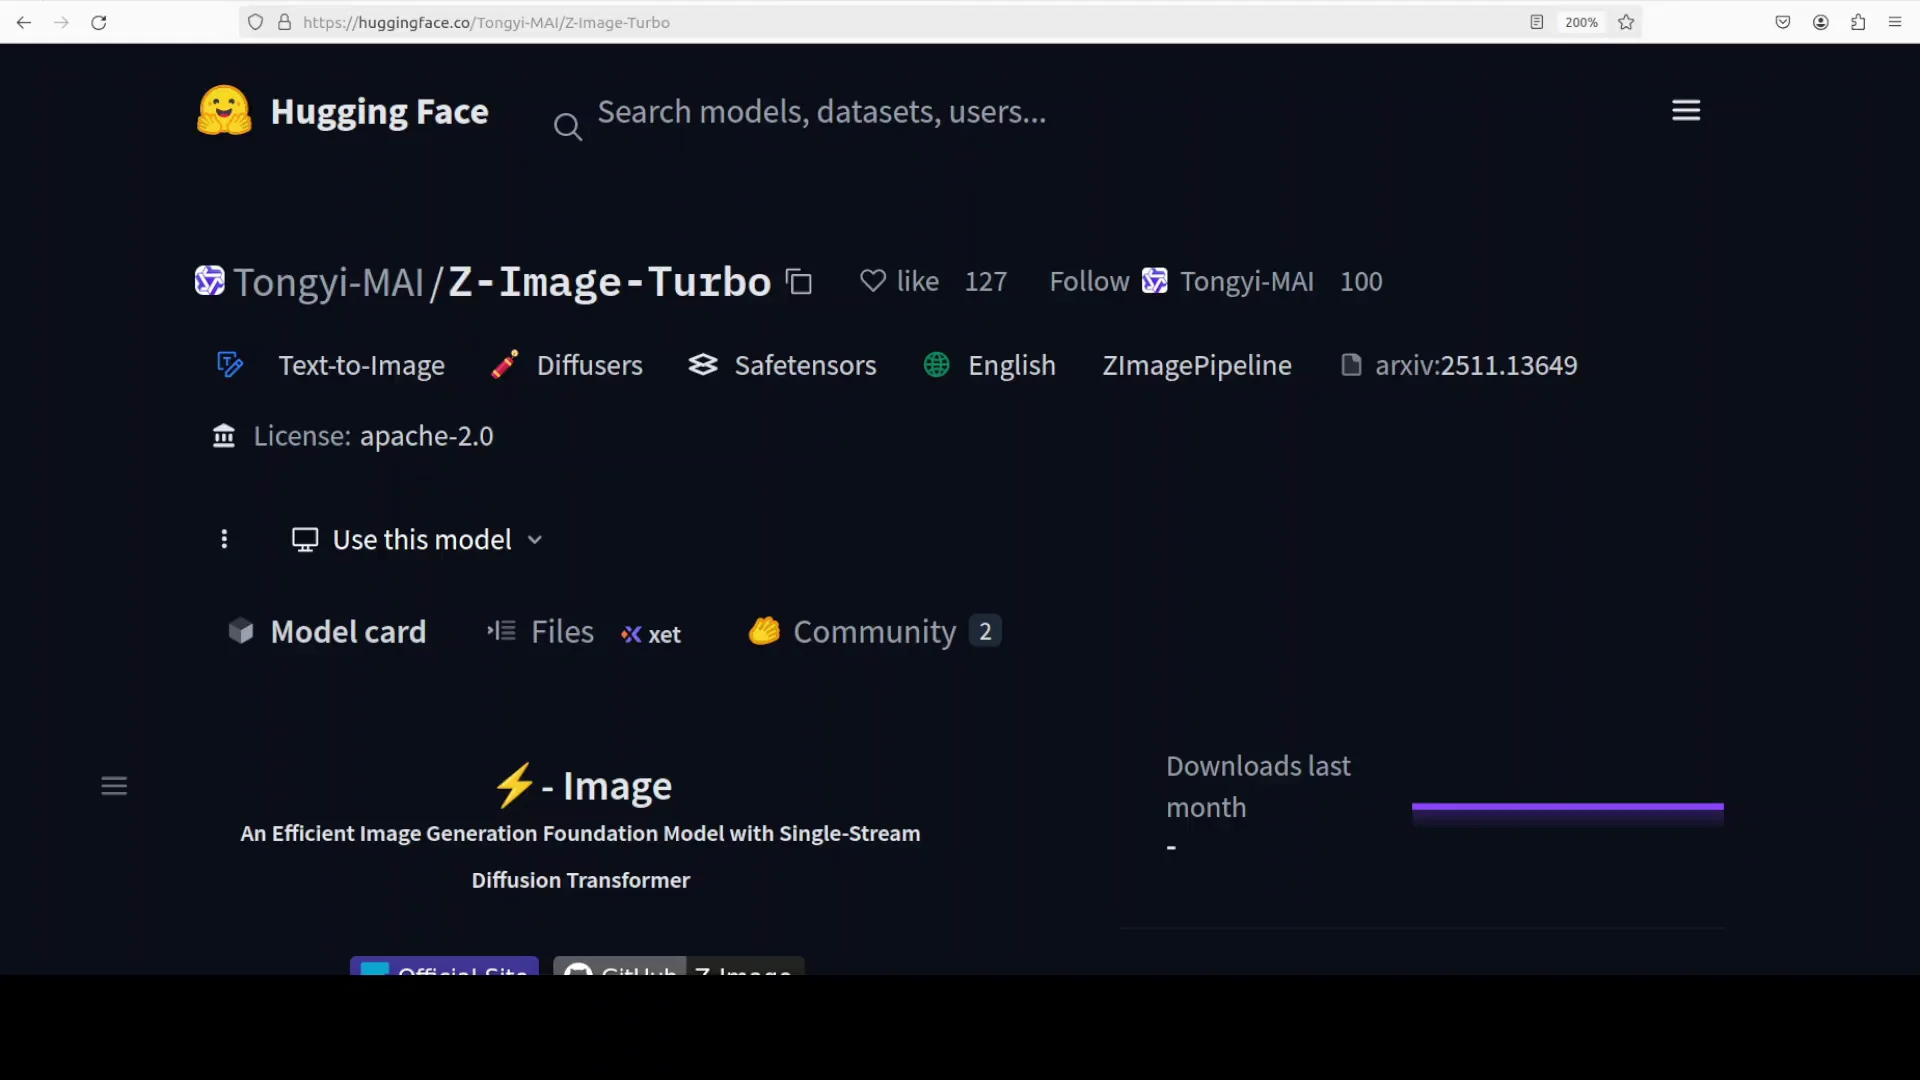Switch to the Community tab
This screenshot has height=1080, width=1920.
point(876,632)
